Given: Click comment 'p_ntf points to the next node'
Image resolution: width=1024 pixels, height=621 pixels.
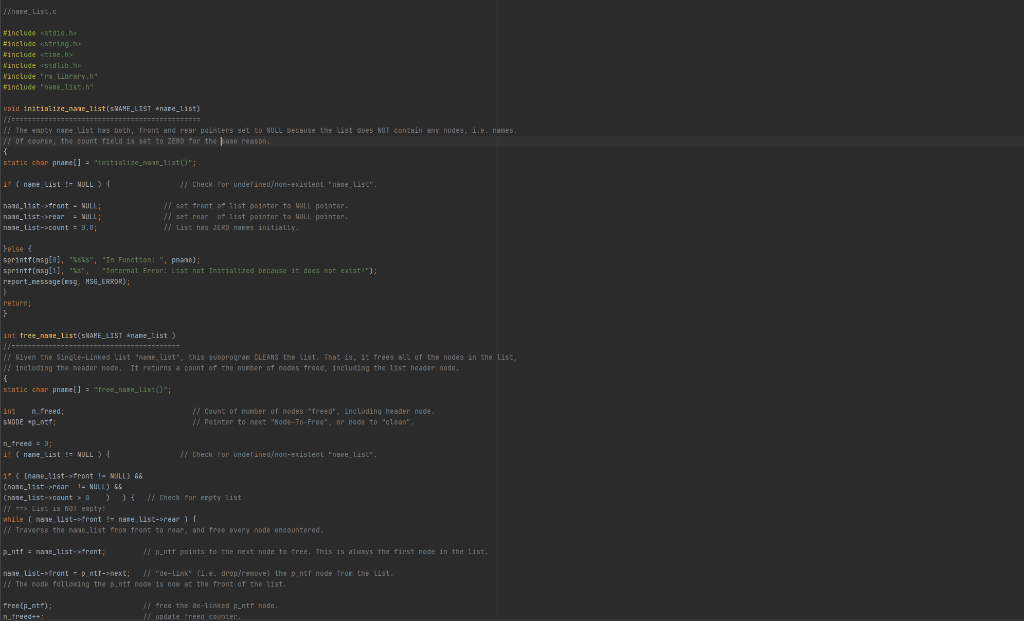Looking at the screenshot, I should click(x=315, y=552).
